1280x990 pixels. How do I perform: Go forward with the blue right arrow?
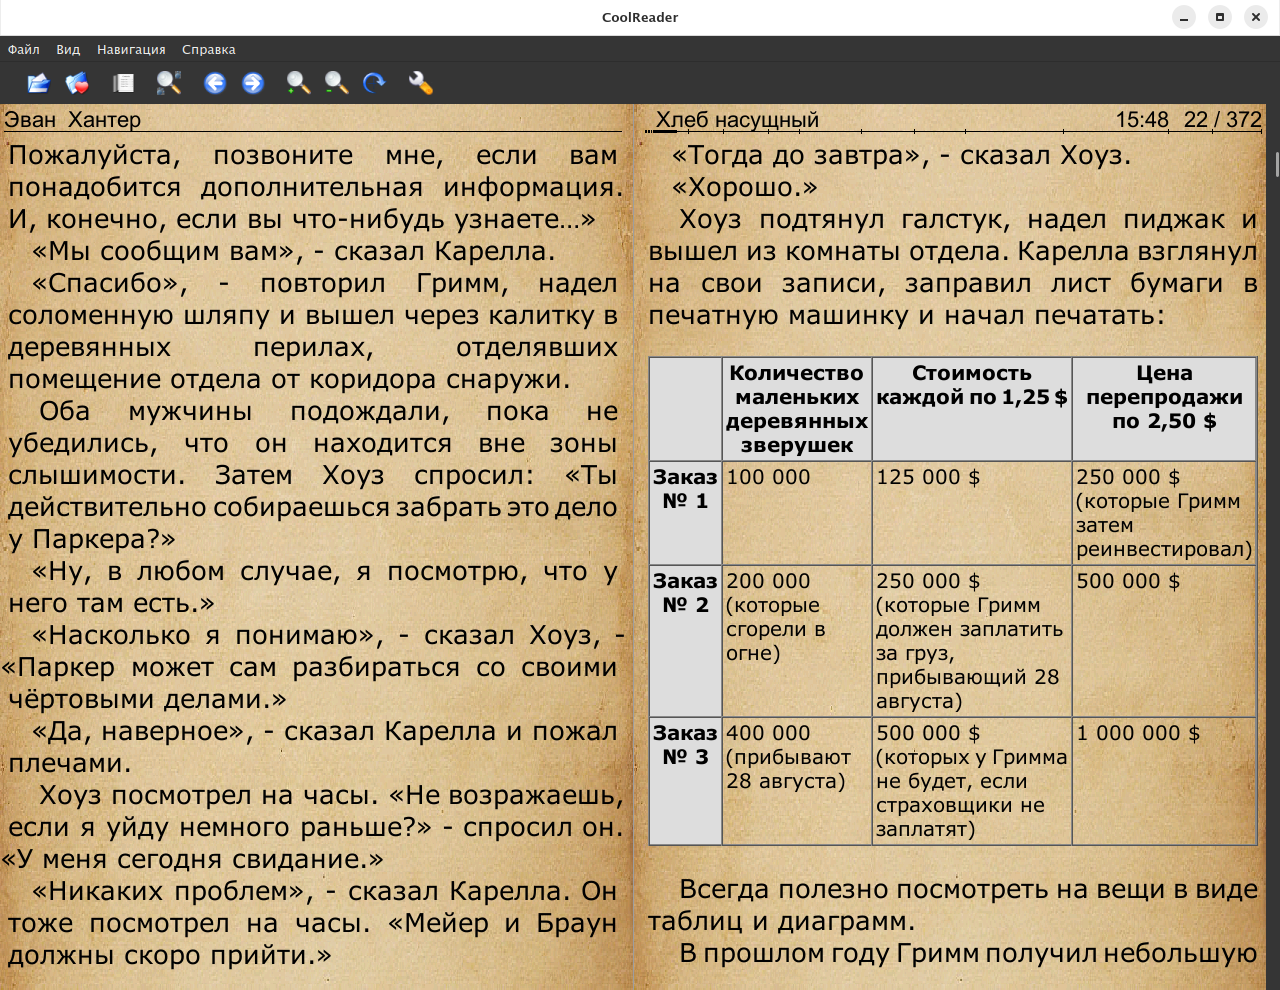(253, 83)
